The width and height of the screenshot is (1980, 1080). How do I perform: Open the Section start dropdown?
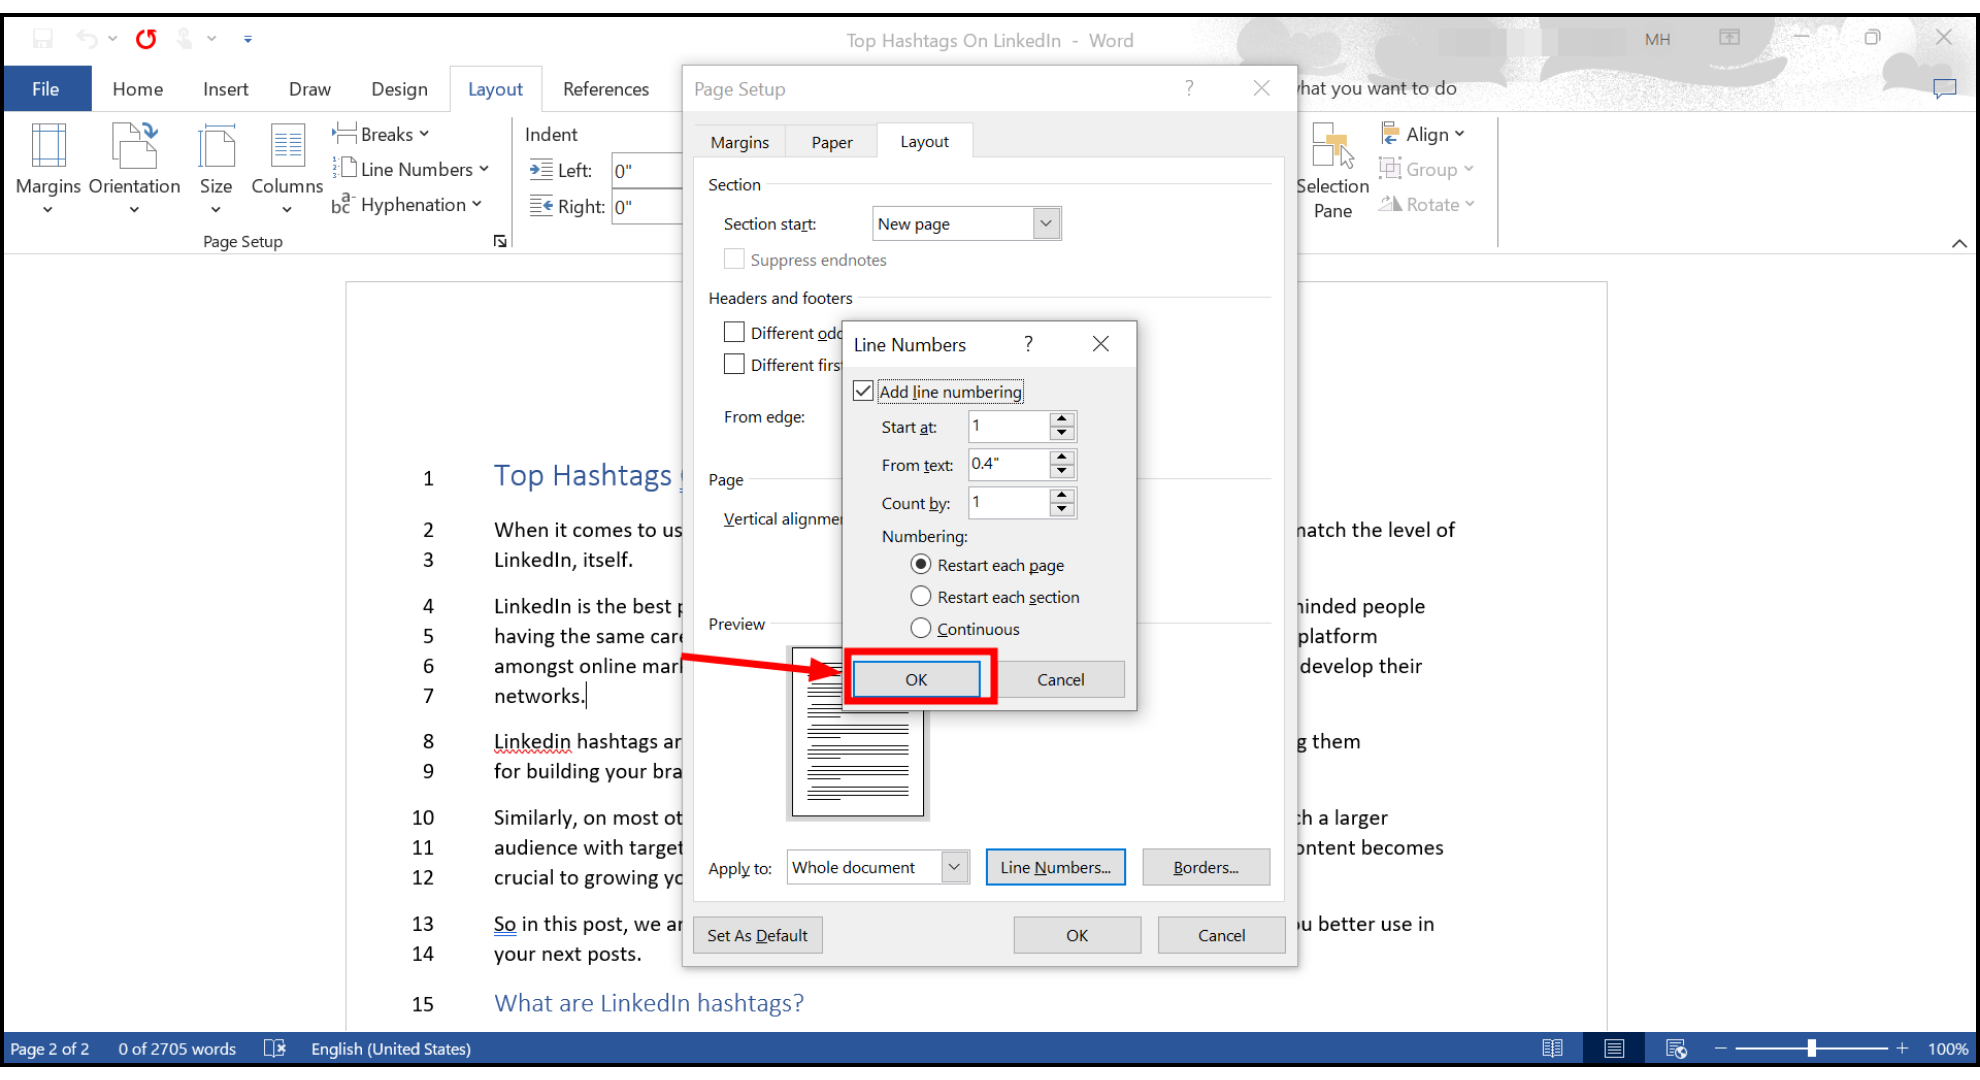1045,224
